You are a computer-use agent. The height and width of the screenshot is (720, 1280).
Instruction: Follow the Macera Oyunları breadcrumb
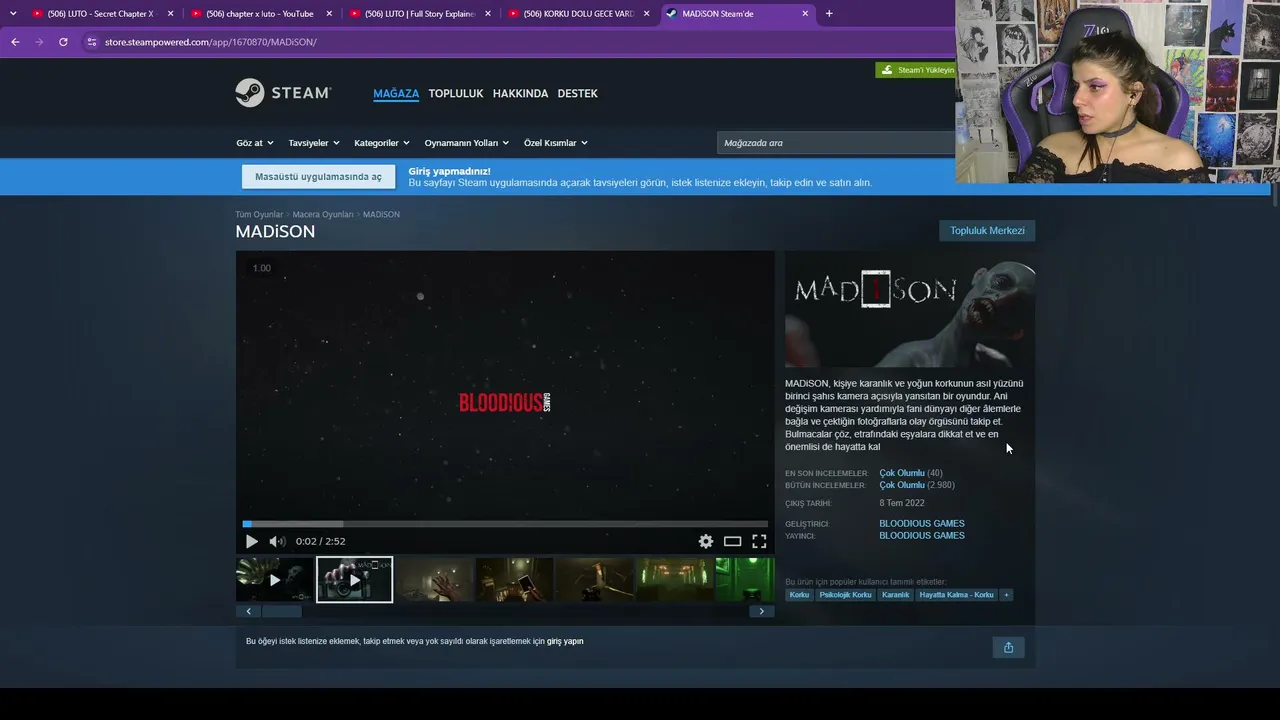click(323, 215)
